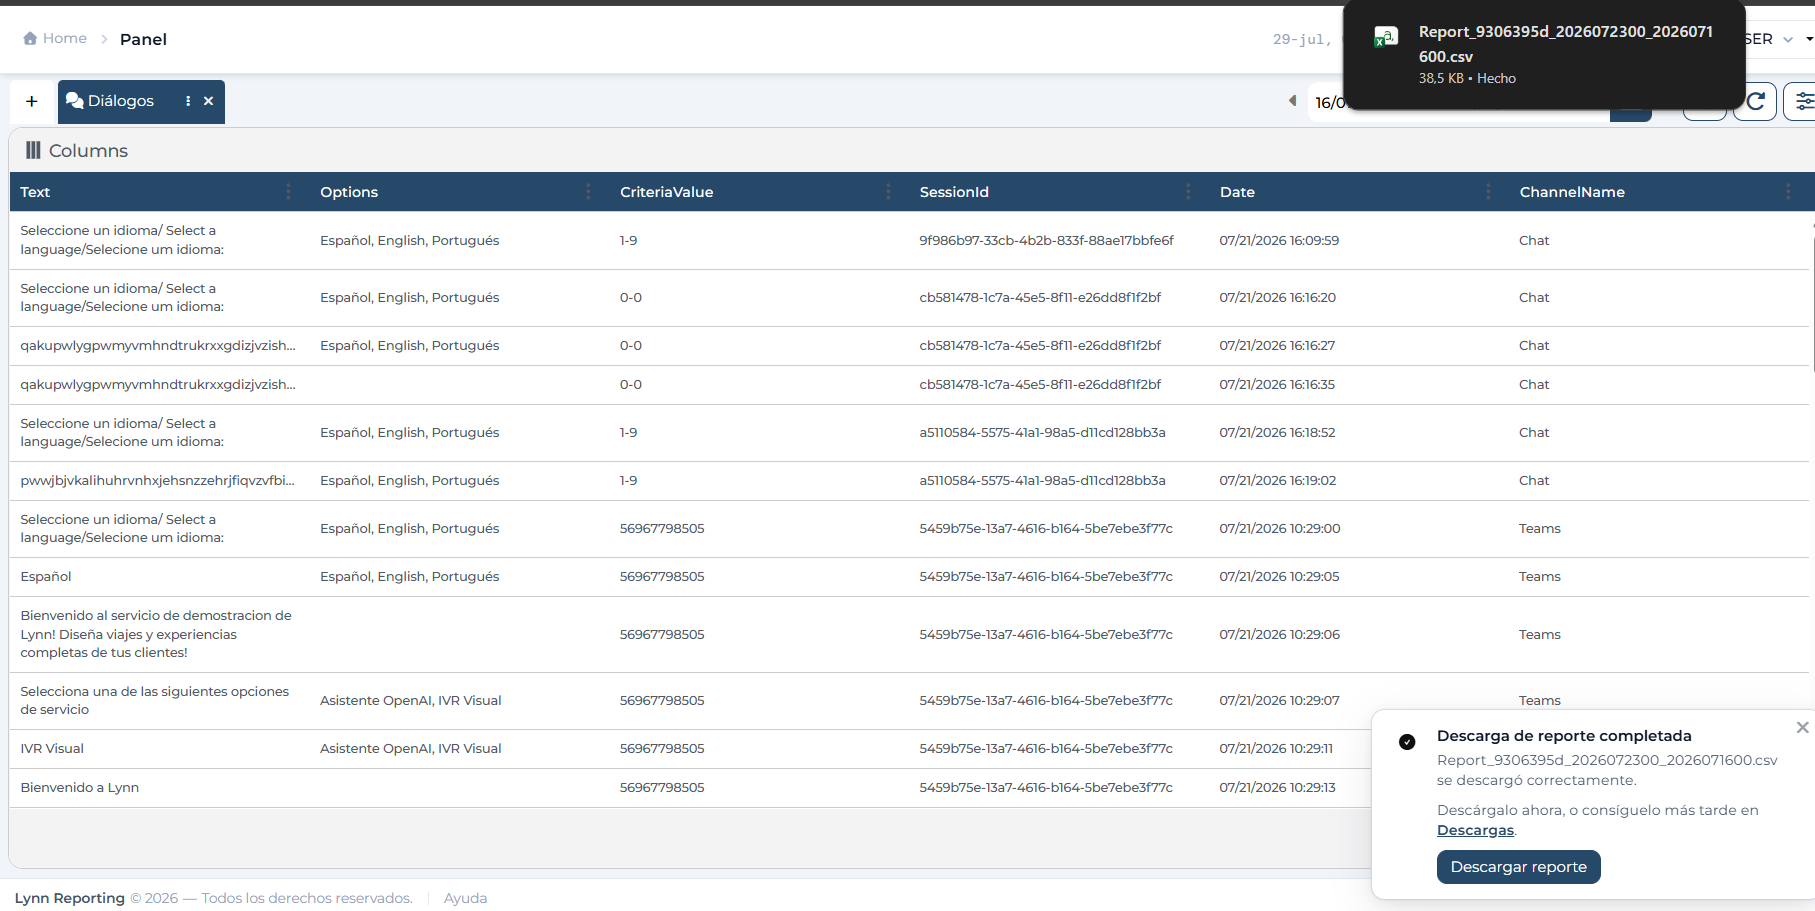The width and height of the screenshot is (1815, 911).
Task: Click the Diálogos chat bubbles icon
Action: pos(74,101)
